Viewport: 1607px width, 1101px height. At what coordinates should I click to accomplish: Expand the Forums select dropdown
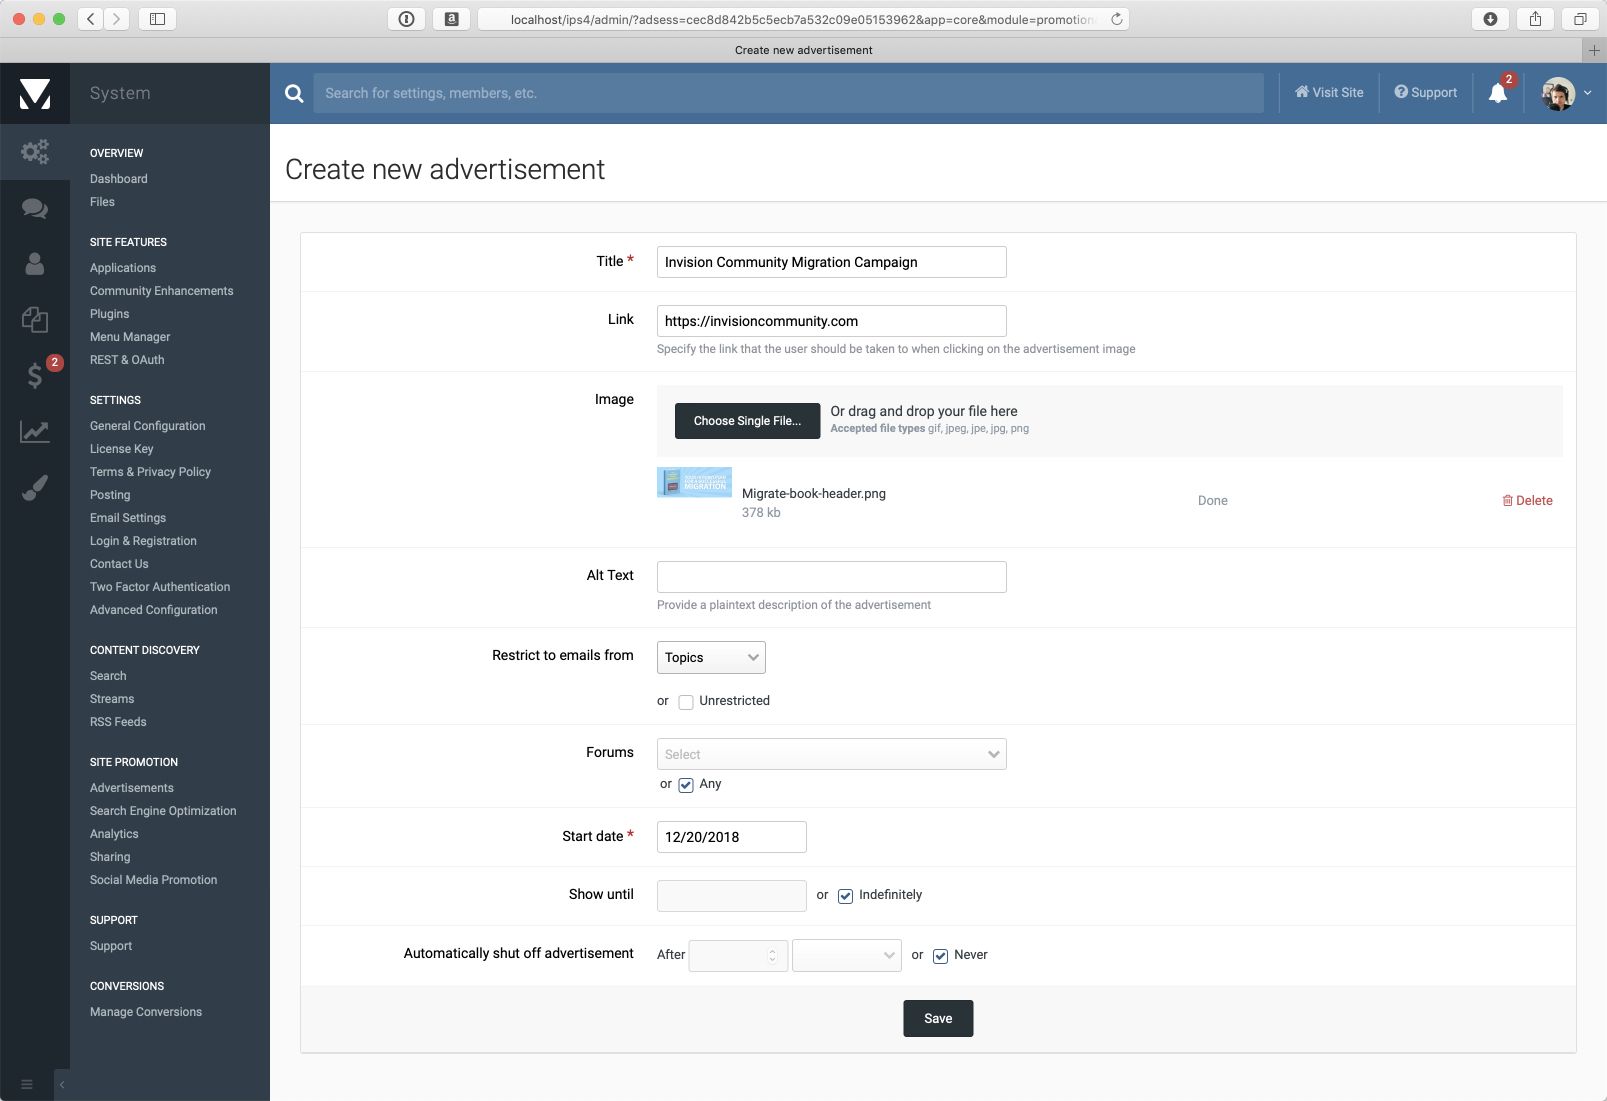pyautogui.click(x=831, y=754)
